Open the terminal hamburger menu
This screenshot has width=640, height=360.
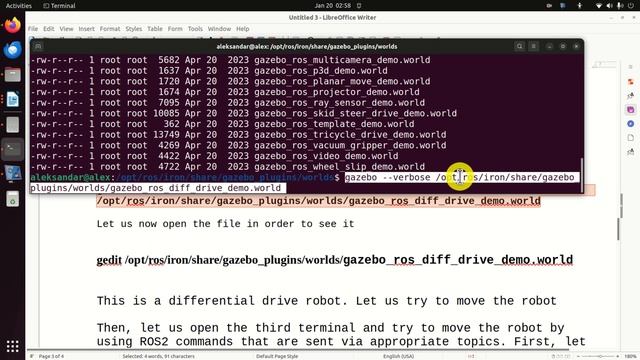533,47
